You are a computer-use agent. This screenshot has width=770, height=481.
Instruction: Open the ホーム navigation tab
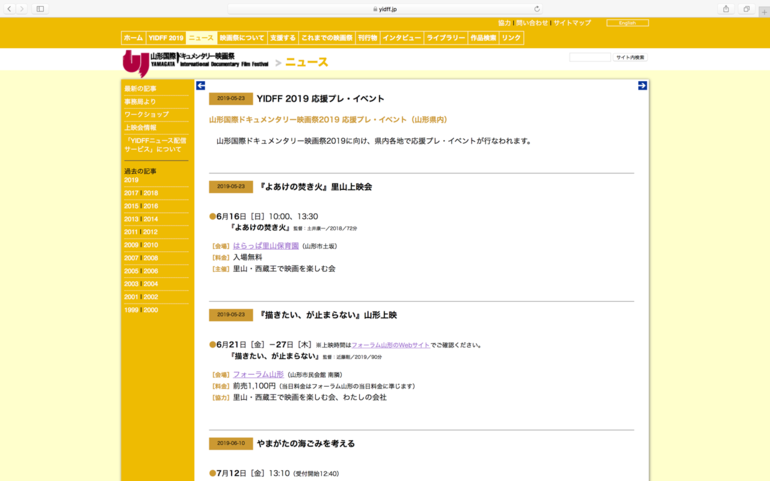point(133,38)
